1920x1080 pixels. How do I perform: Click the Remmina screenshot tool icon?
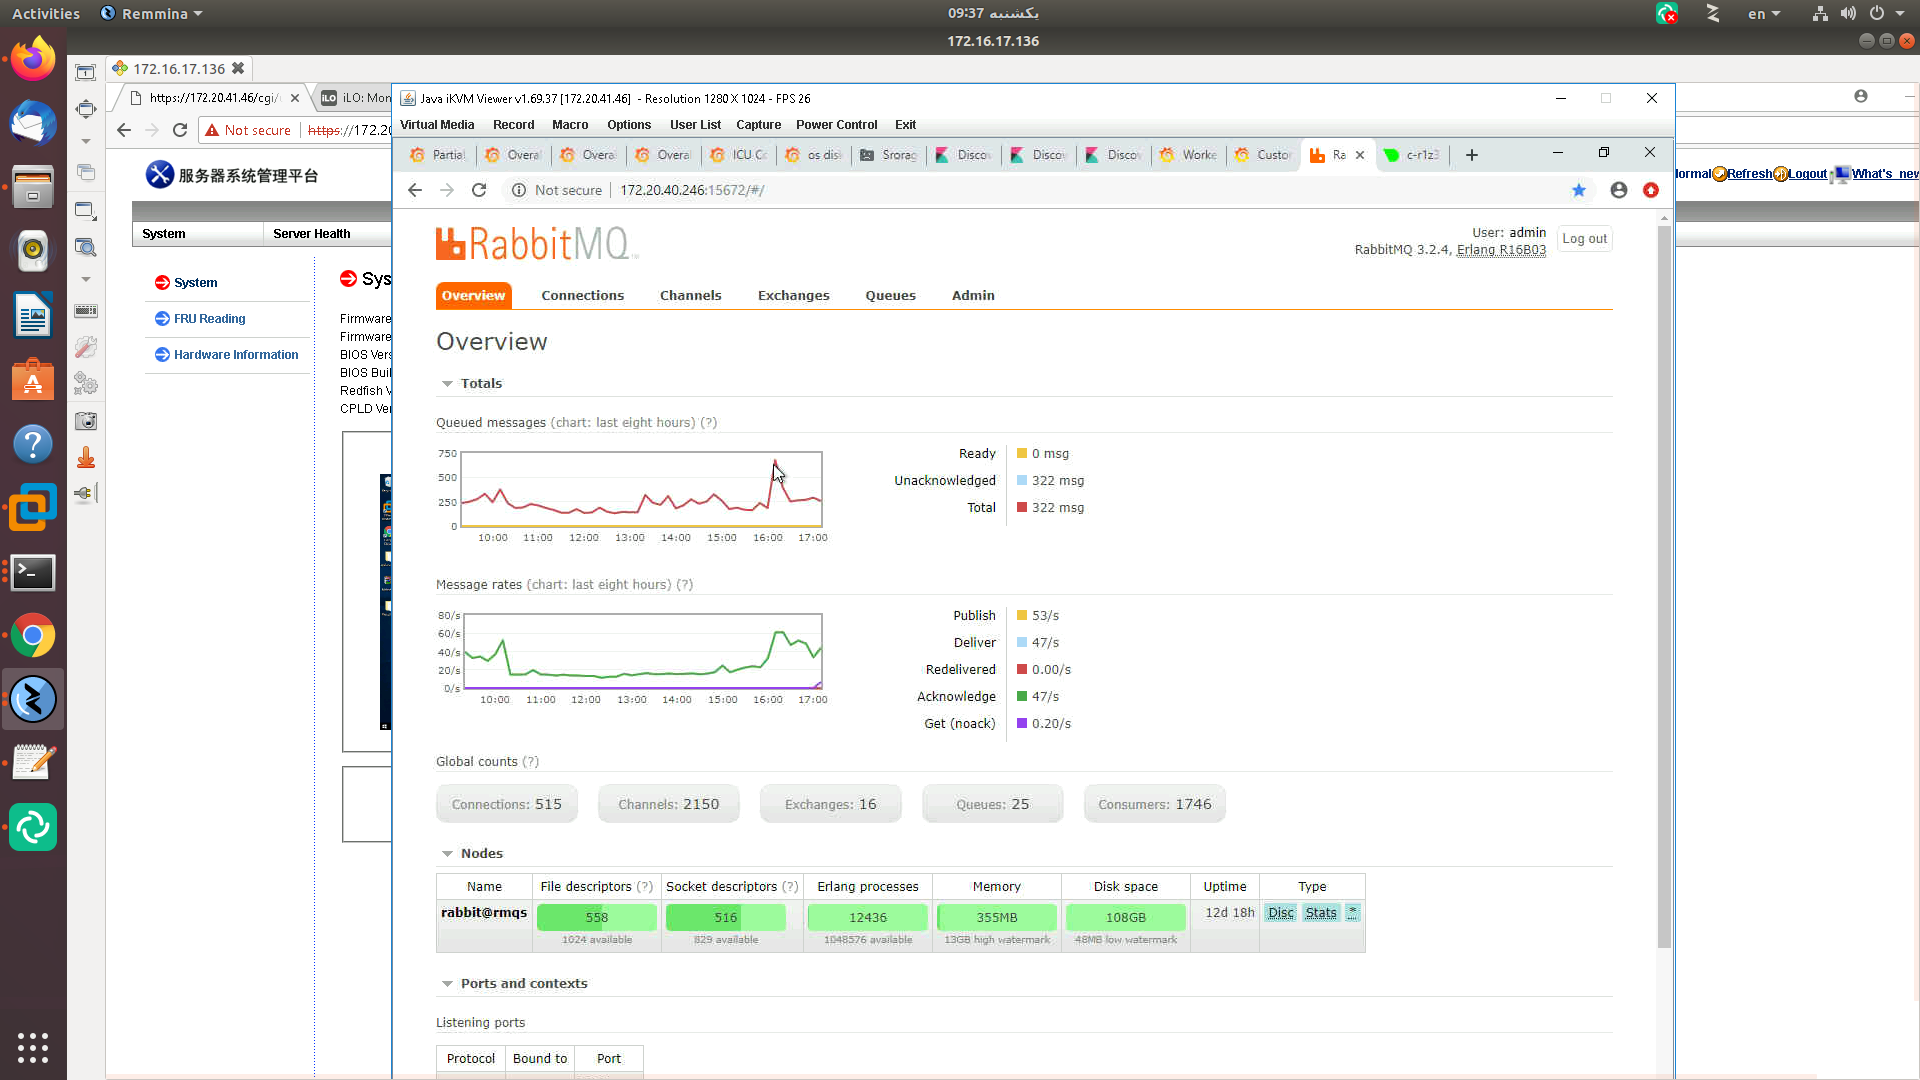pyautogui.click(x=86, y=421)
